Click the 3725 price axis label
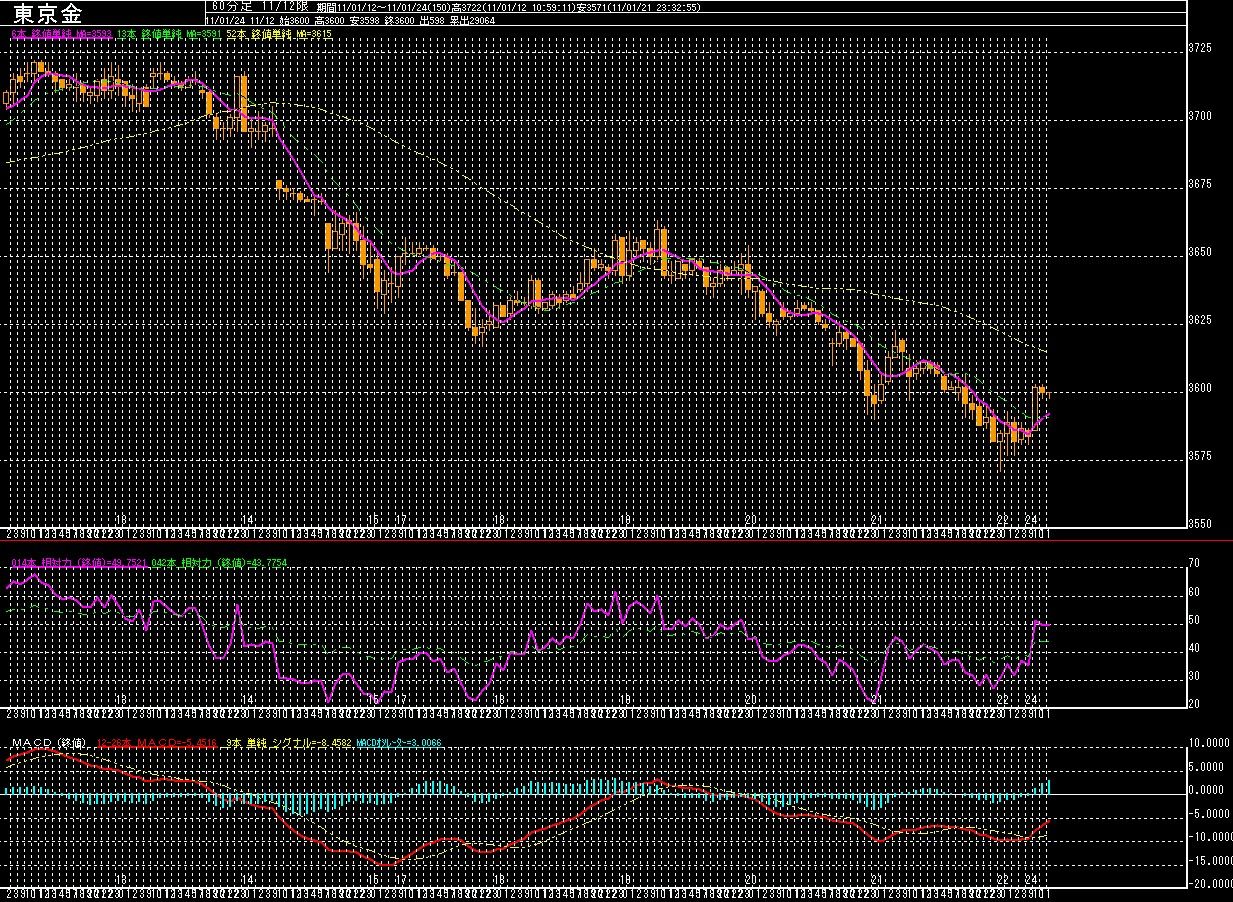This screenshot has height=902, width=1233. pos(1198,48)
